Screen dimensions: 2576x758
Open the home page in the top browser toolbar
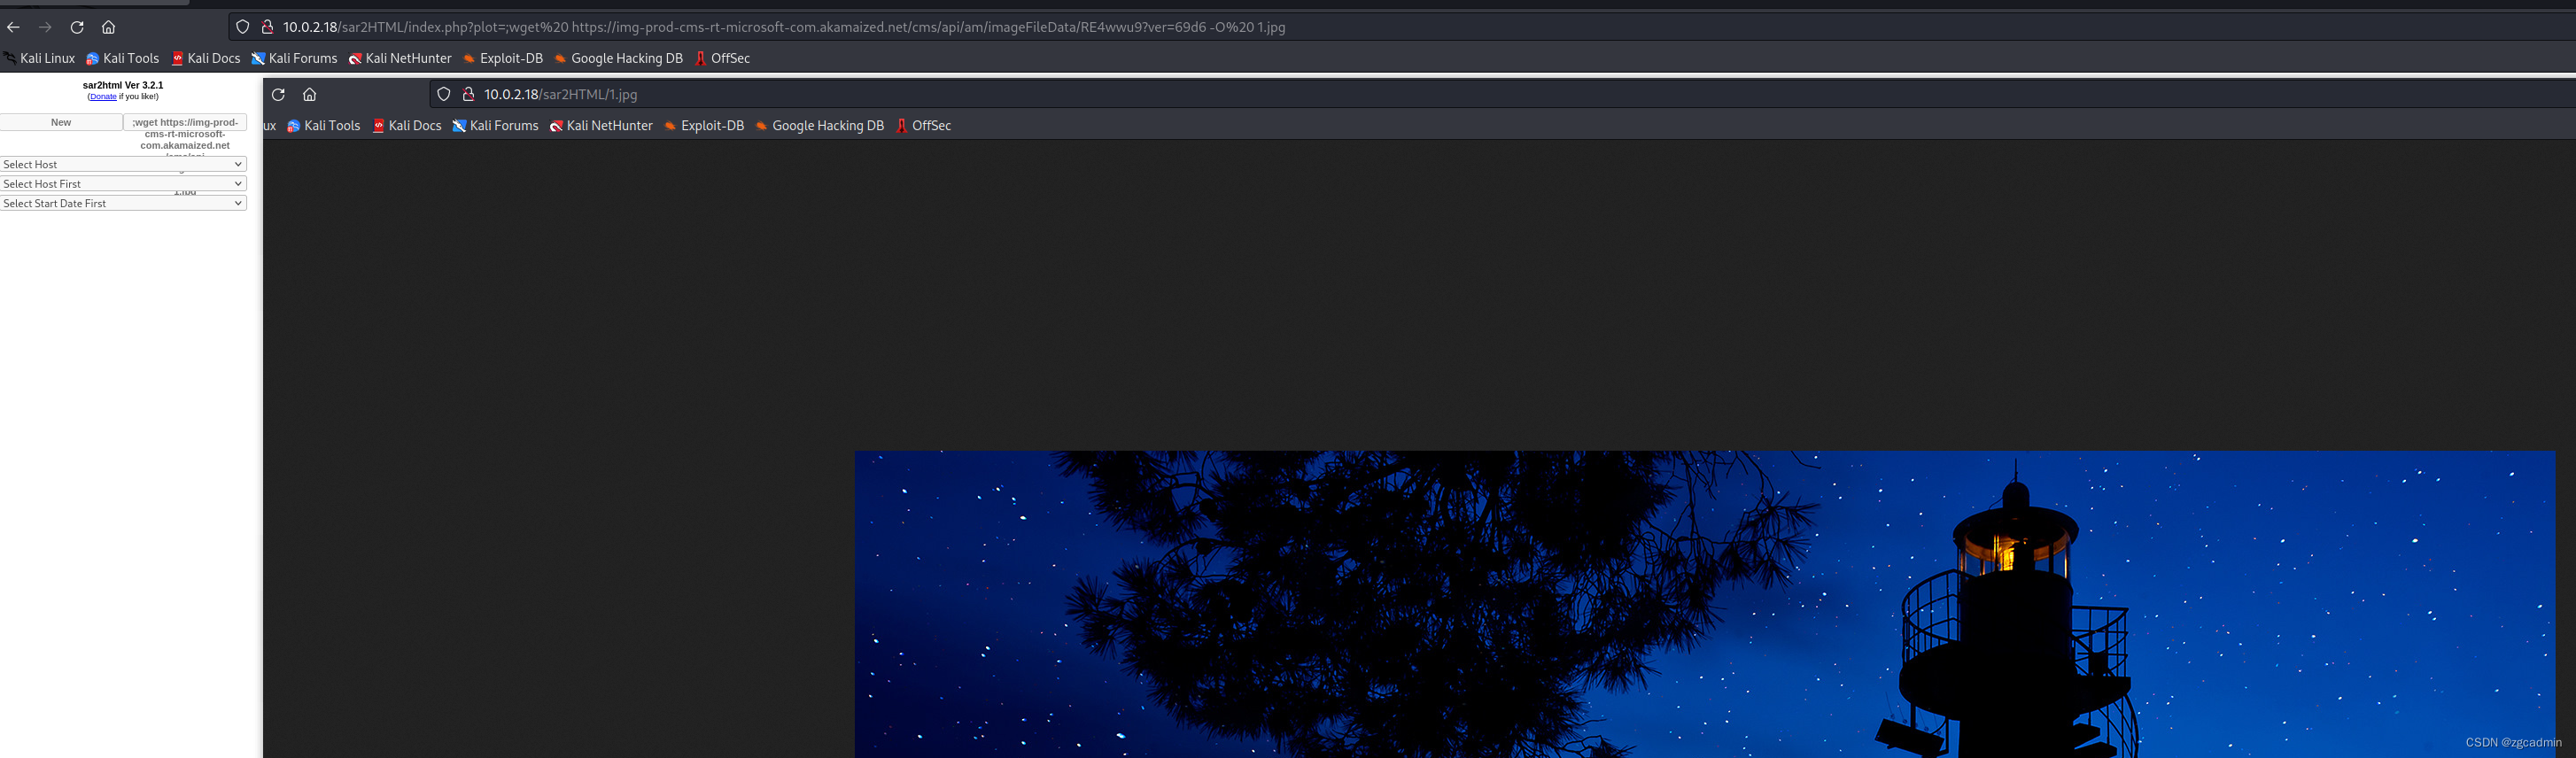pyautogui.click(x=109, y=27)
